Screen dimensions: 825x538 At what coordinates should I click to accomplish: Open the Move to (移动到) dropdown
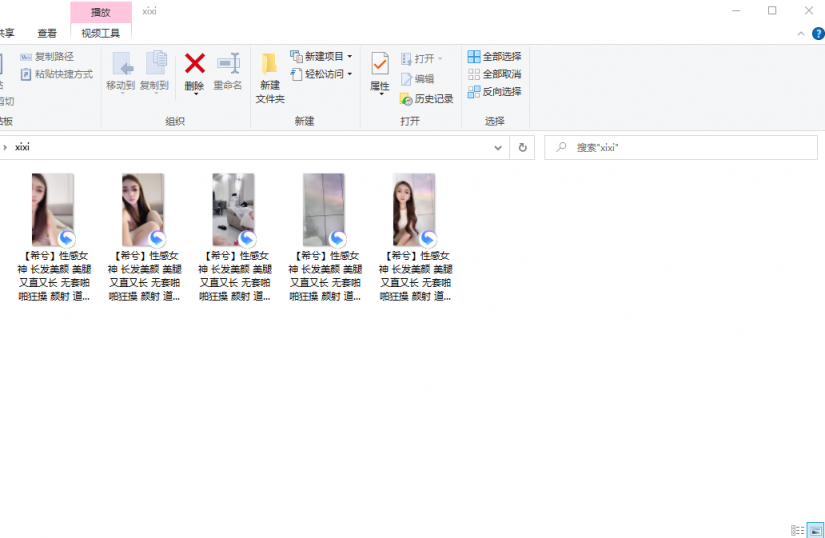click(121, 75)
